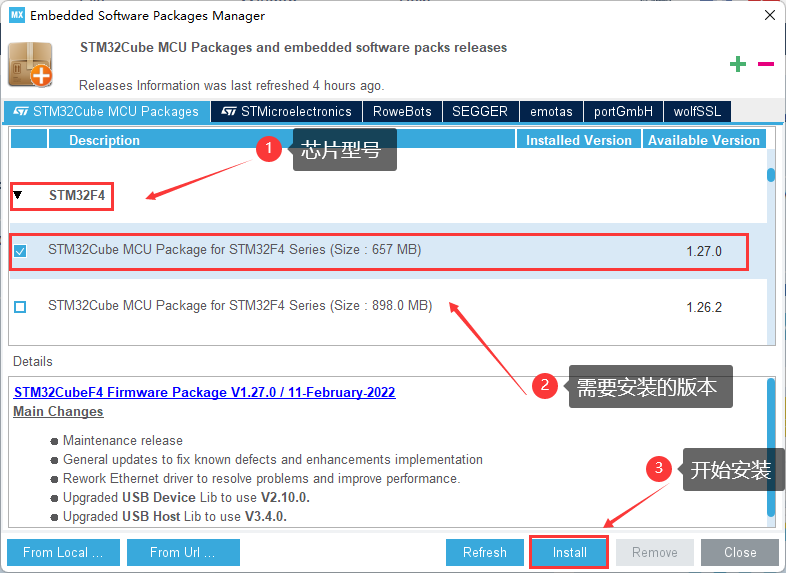786x573 pixels.
Task: Check the 1.26.2 STM32F4 package checkbox
Action: pos(20,306)
